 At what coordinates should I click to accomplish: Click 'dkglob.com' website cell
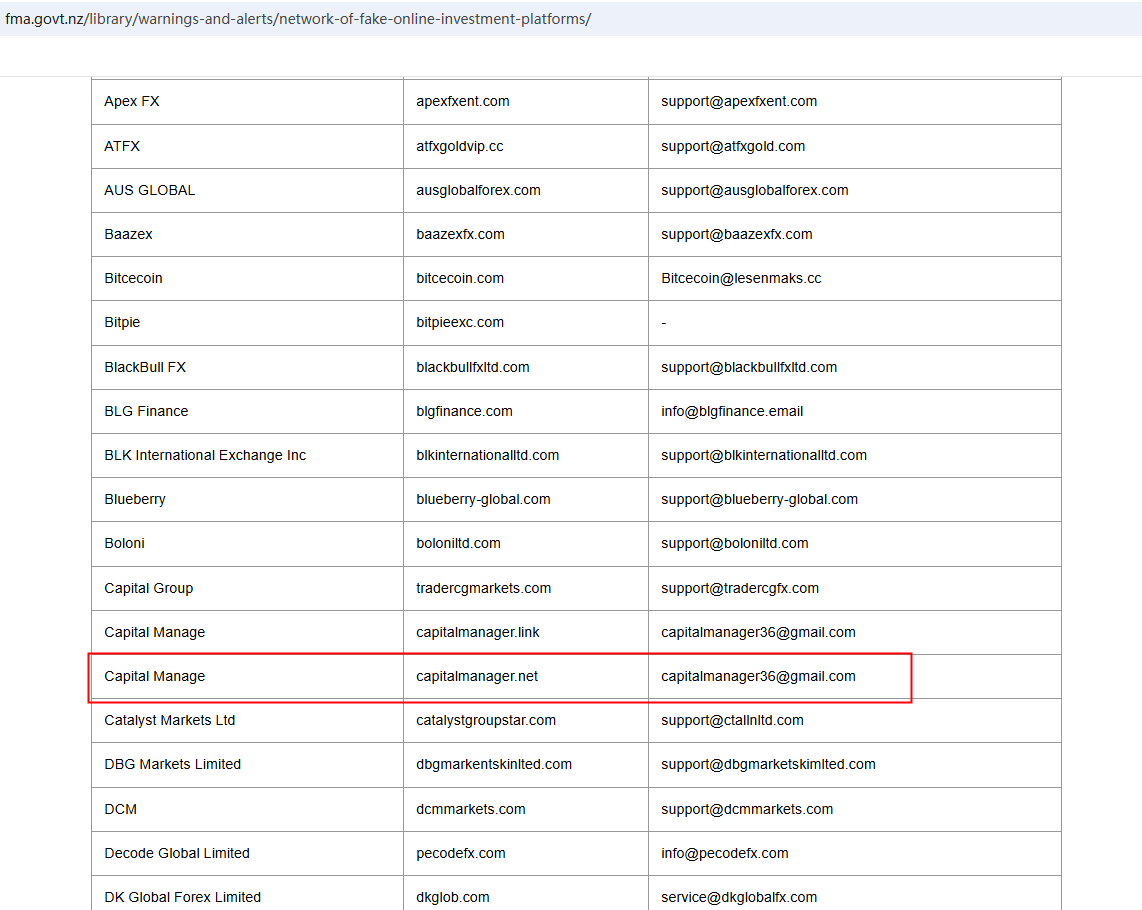click(x=526, y=893)
